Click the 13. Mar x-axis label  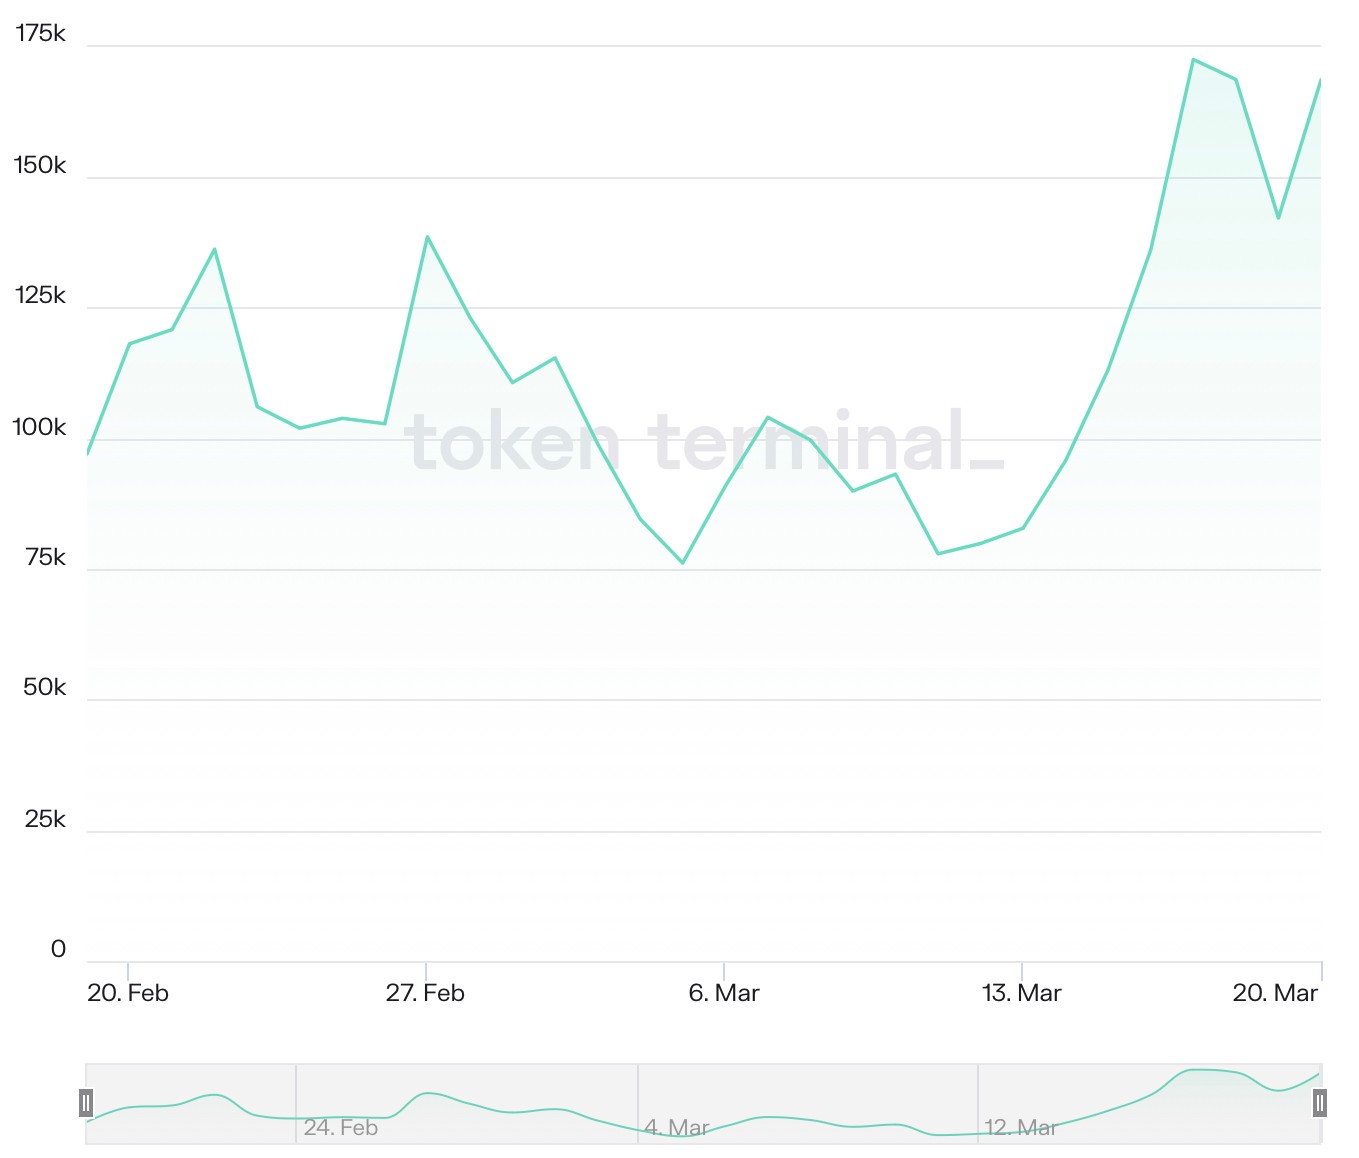[x=1021, y=993]
